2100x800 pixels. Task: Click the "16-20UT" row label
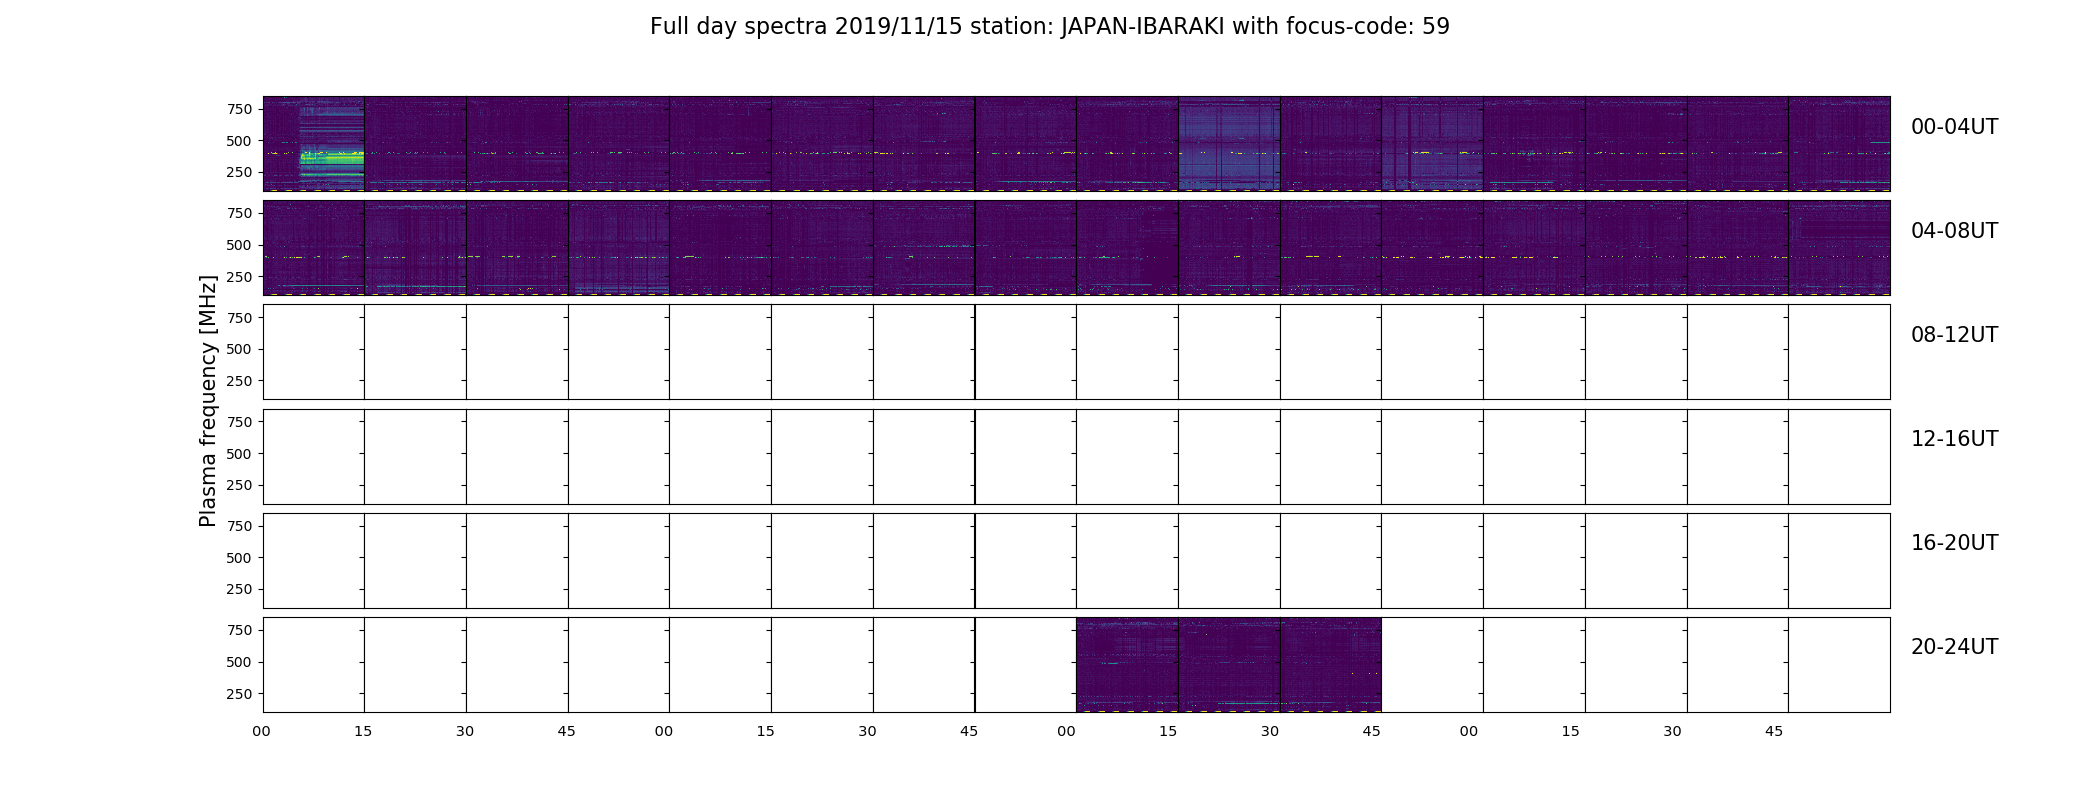tap(1954, 543)
